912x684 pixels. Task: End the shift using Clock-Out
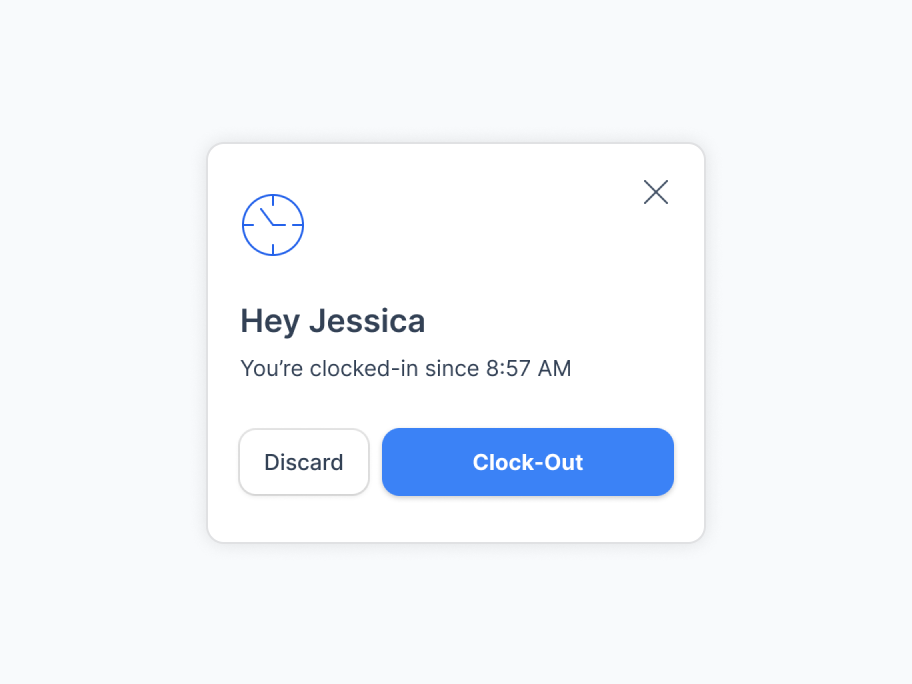pyautogui.click(x=528, y=462)
